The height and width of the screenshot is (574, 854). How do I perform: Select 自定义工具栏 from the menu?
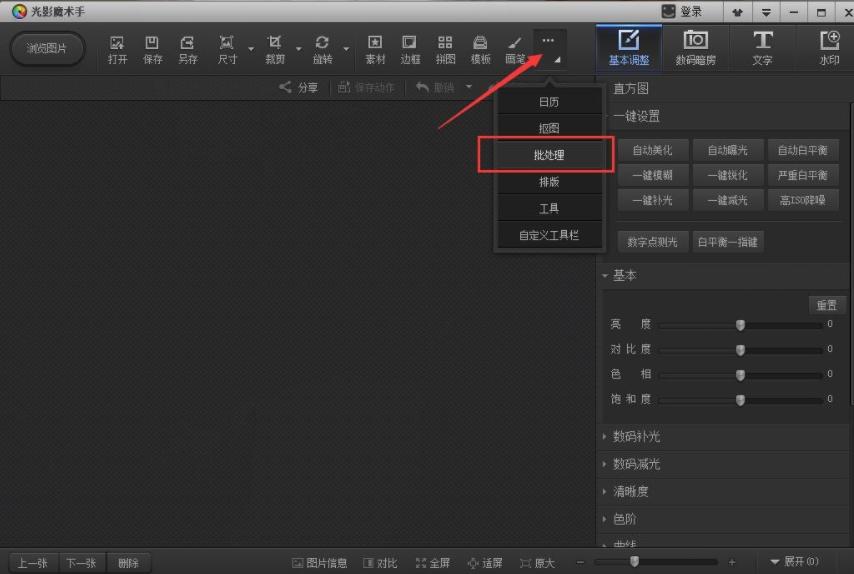point(549,235)
